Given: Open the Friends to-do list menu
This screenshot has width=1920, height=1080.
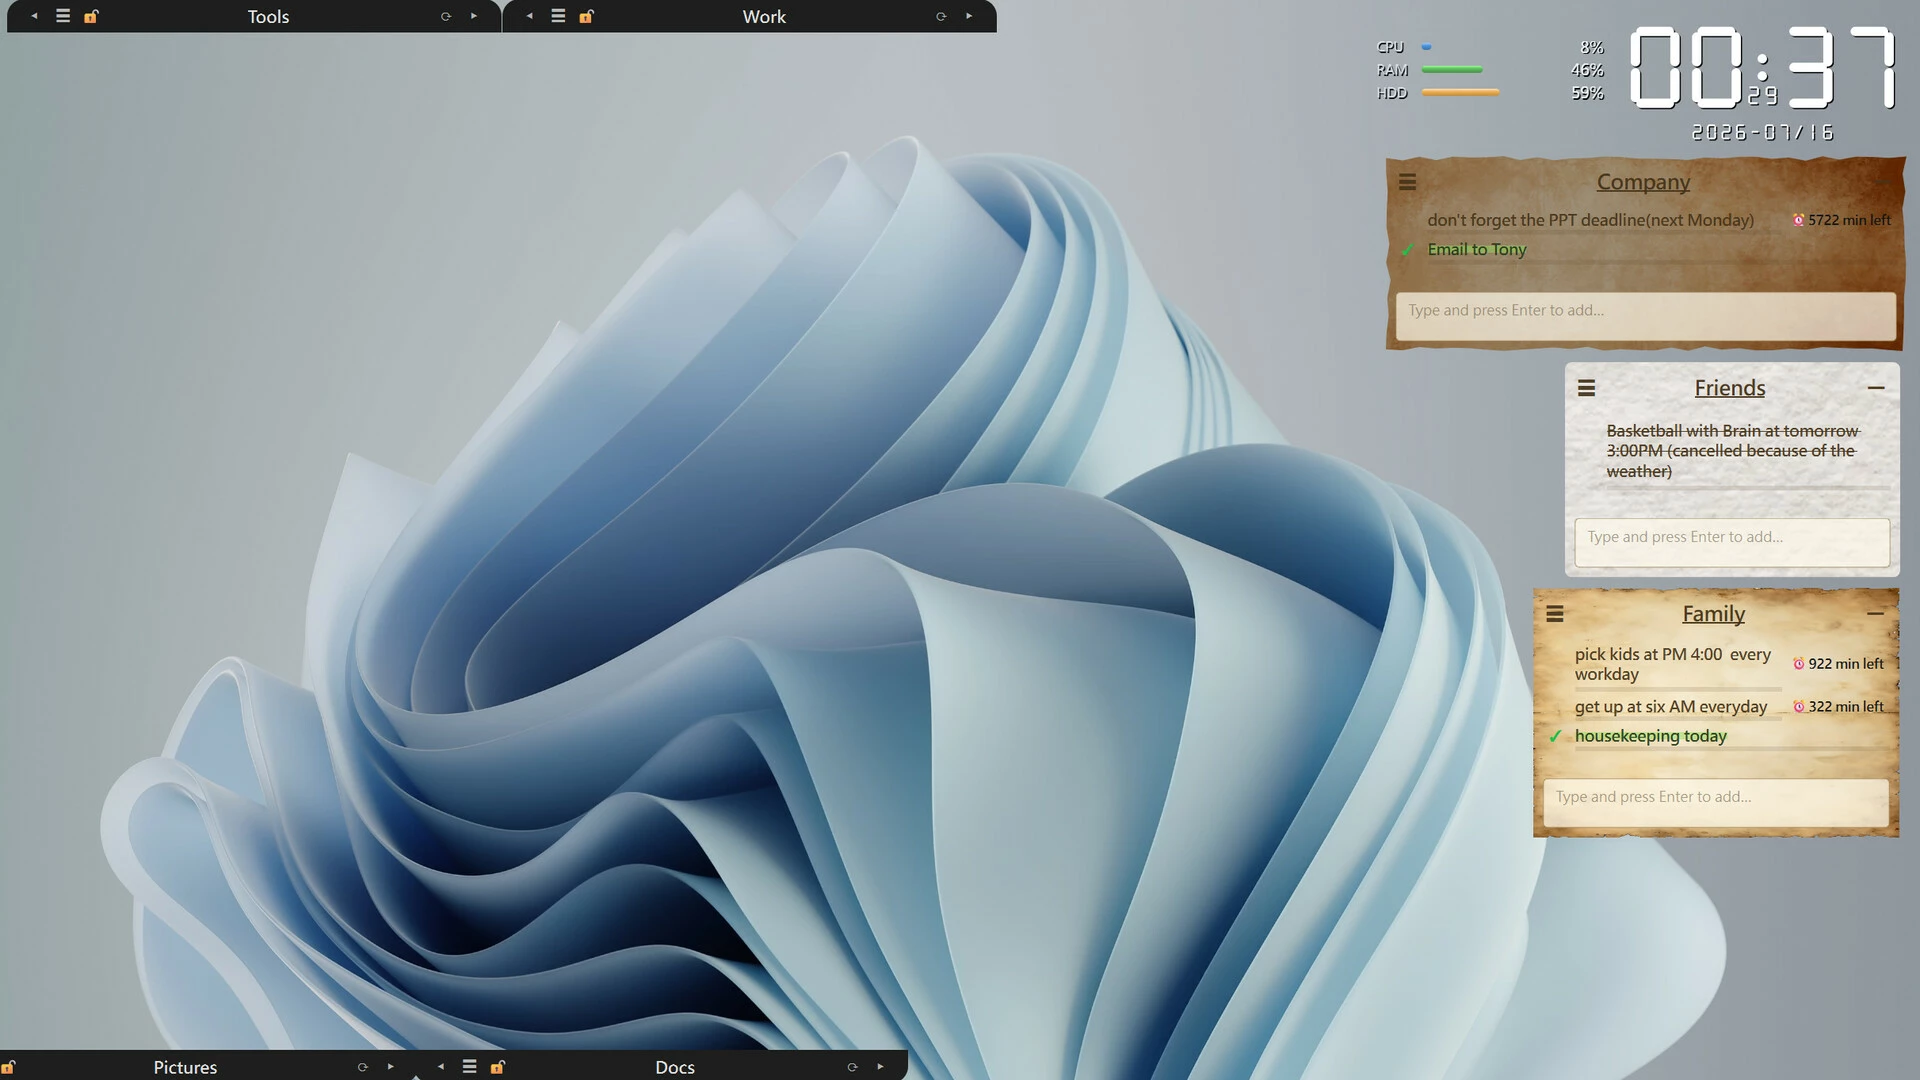Looking at the screenshot, I should point(1586,388).
